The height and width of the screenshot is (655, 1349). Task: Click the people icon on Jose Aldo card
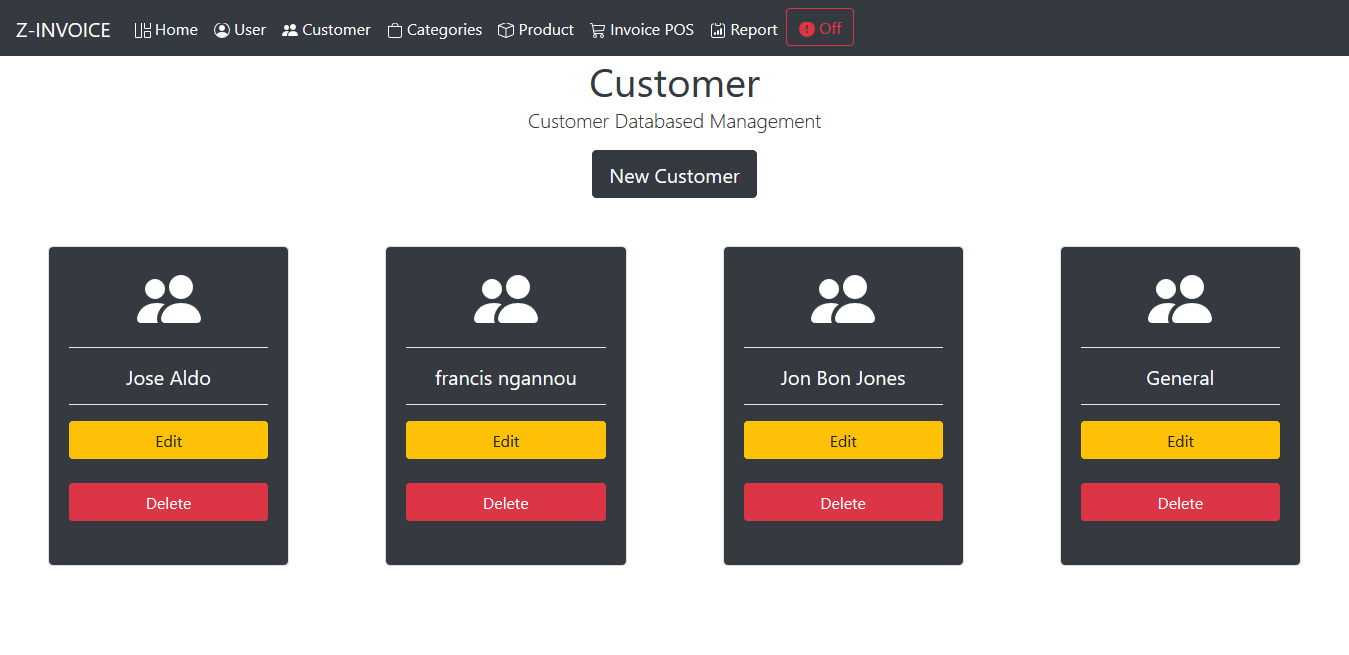(x=169, y=300)
